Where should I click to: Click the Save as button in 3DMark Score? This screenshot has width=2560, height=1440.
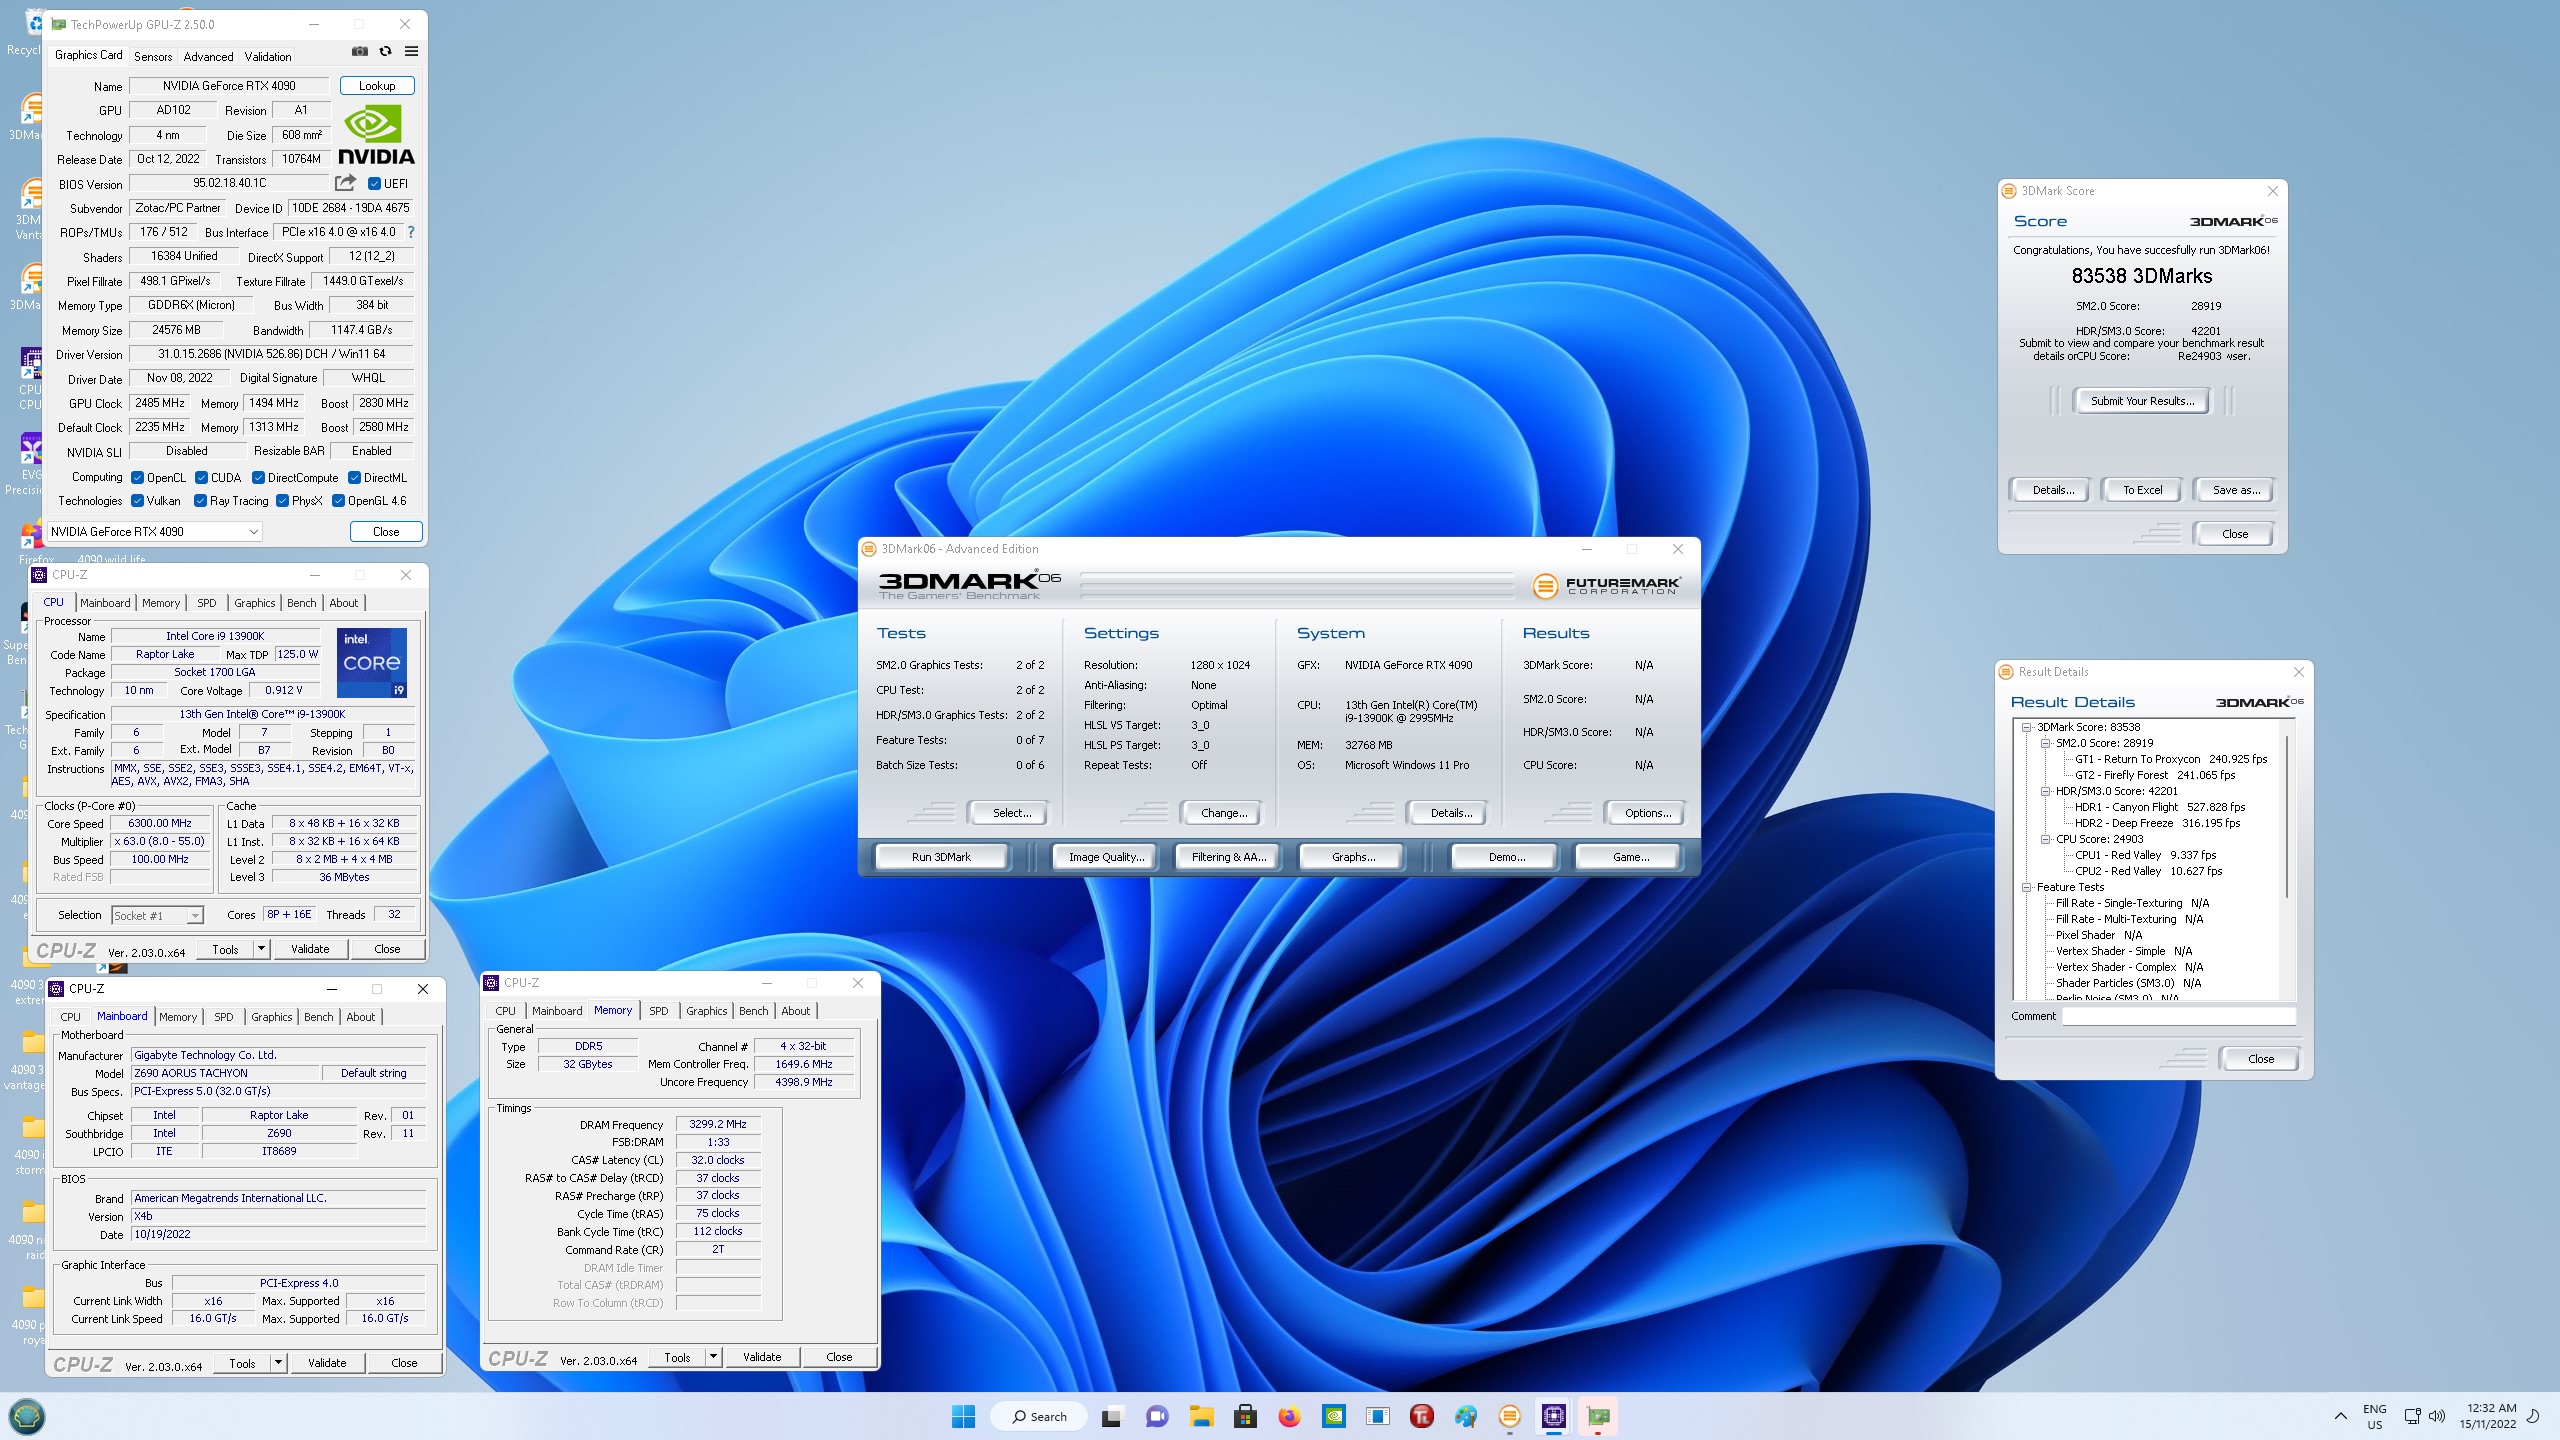coord(2234,490)
